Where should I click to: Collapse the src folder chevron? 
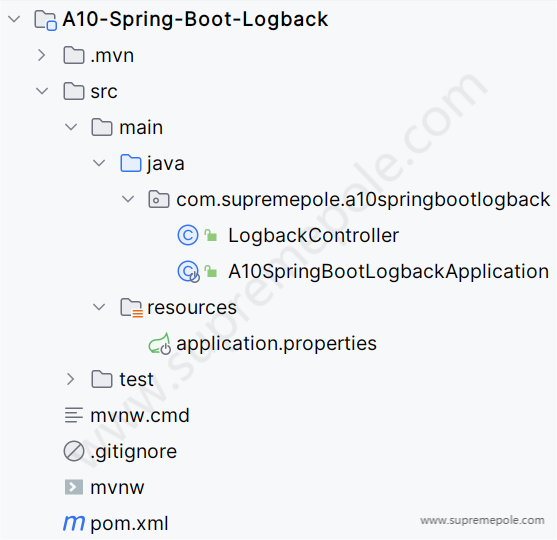click(x=42, y=91)
